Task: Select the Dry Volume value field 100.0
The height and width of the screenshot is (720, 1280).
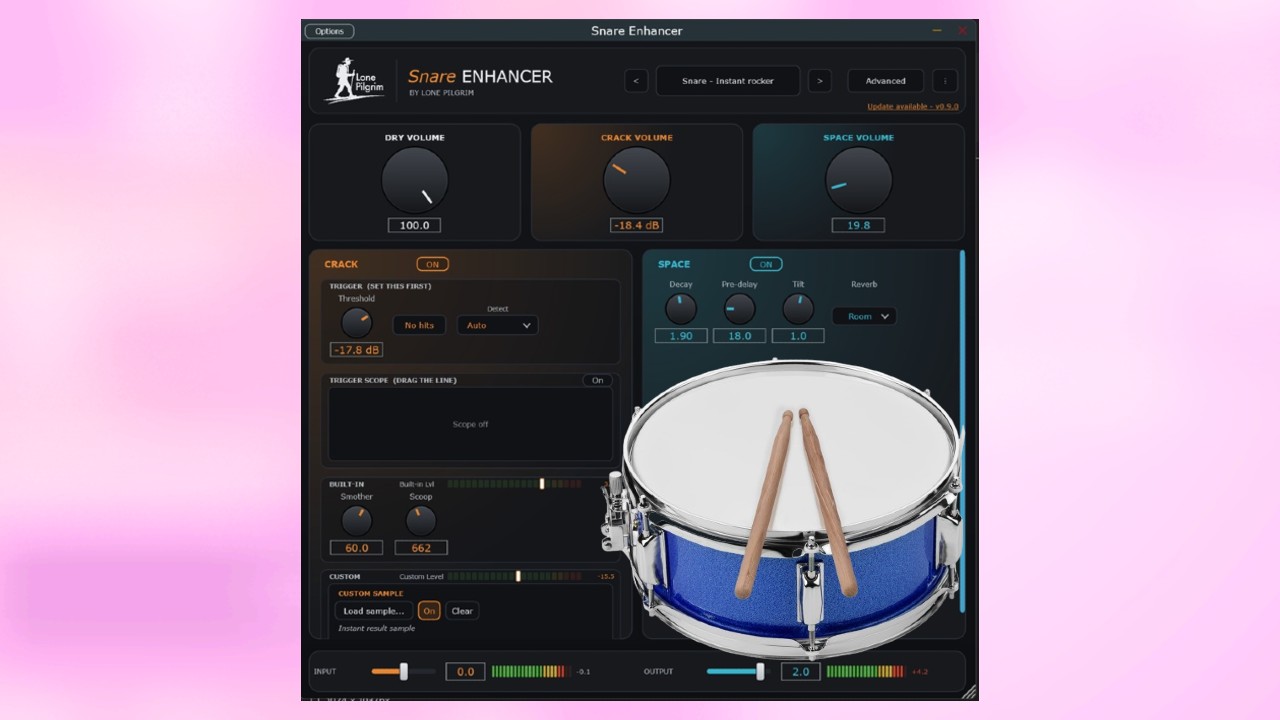Action: click(415, 225)
